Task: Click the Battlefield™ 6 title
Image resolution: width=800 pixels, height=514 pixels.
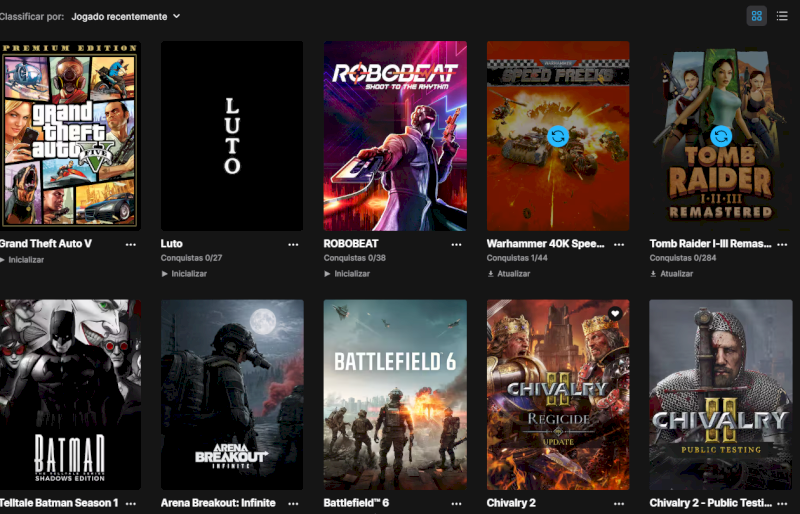Action: point(356,503)
